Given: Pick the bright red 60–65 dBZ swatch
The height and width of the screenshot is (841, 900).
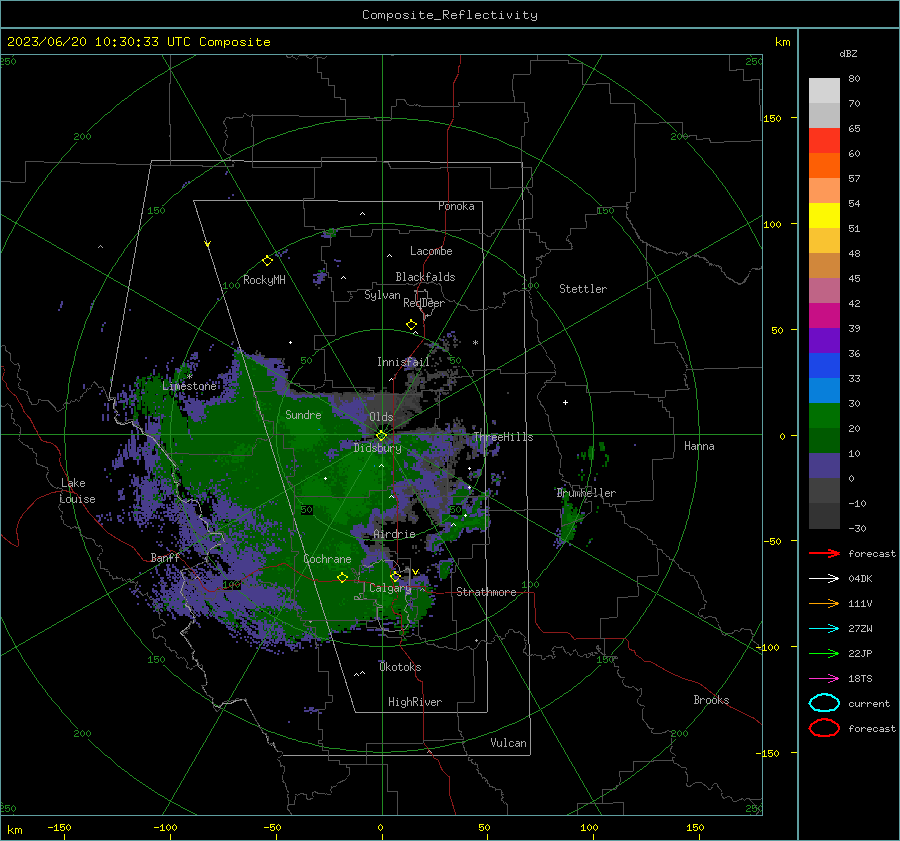Looking at the screenshot, I should pyautogui.click(x=824, y=141).
